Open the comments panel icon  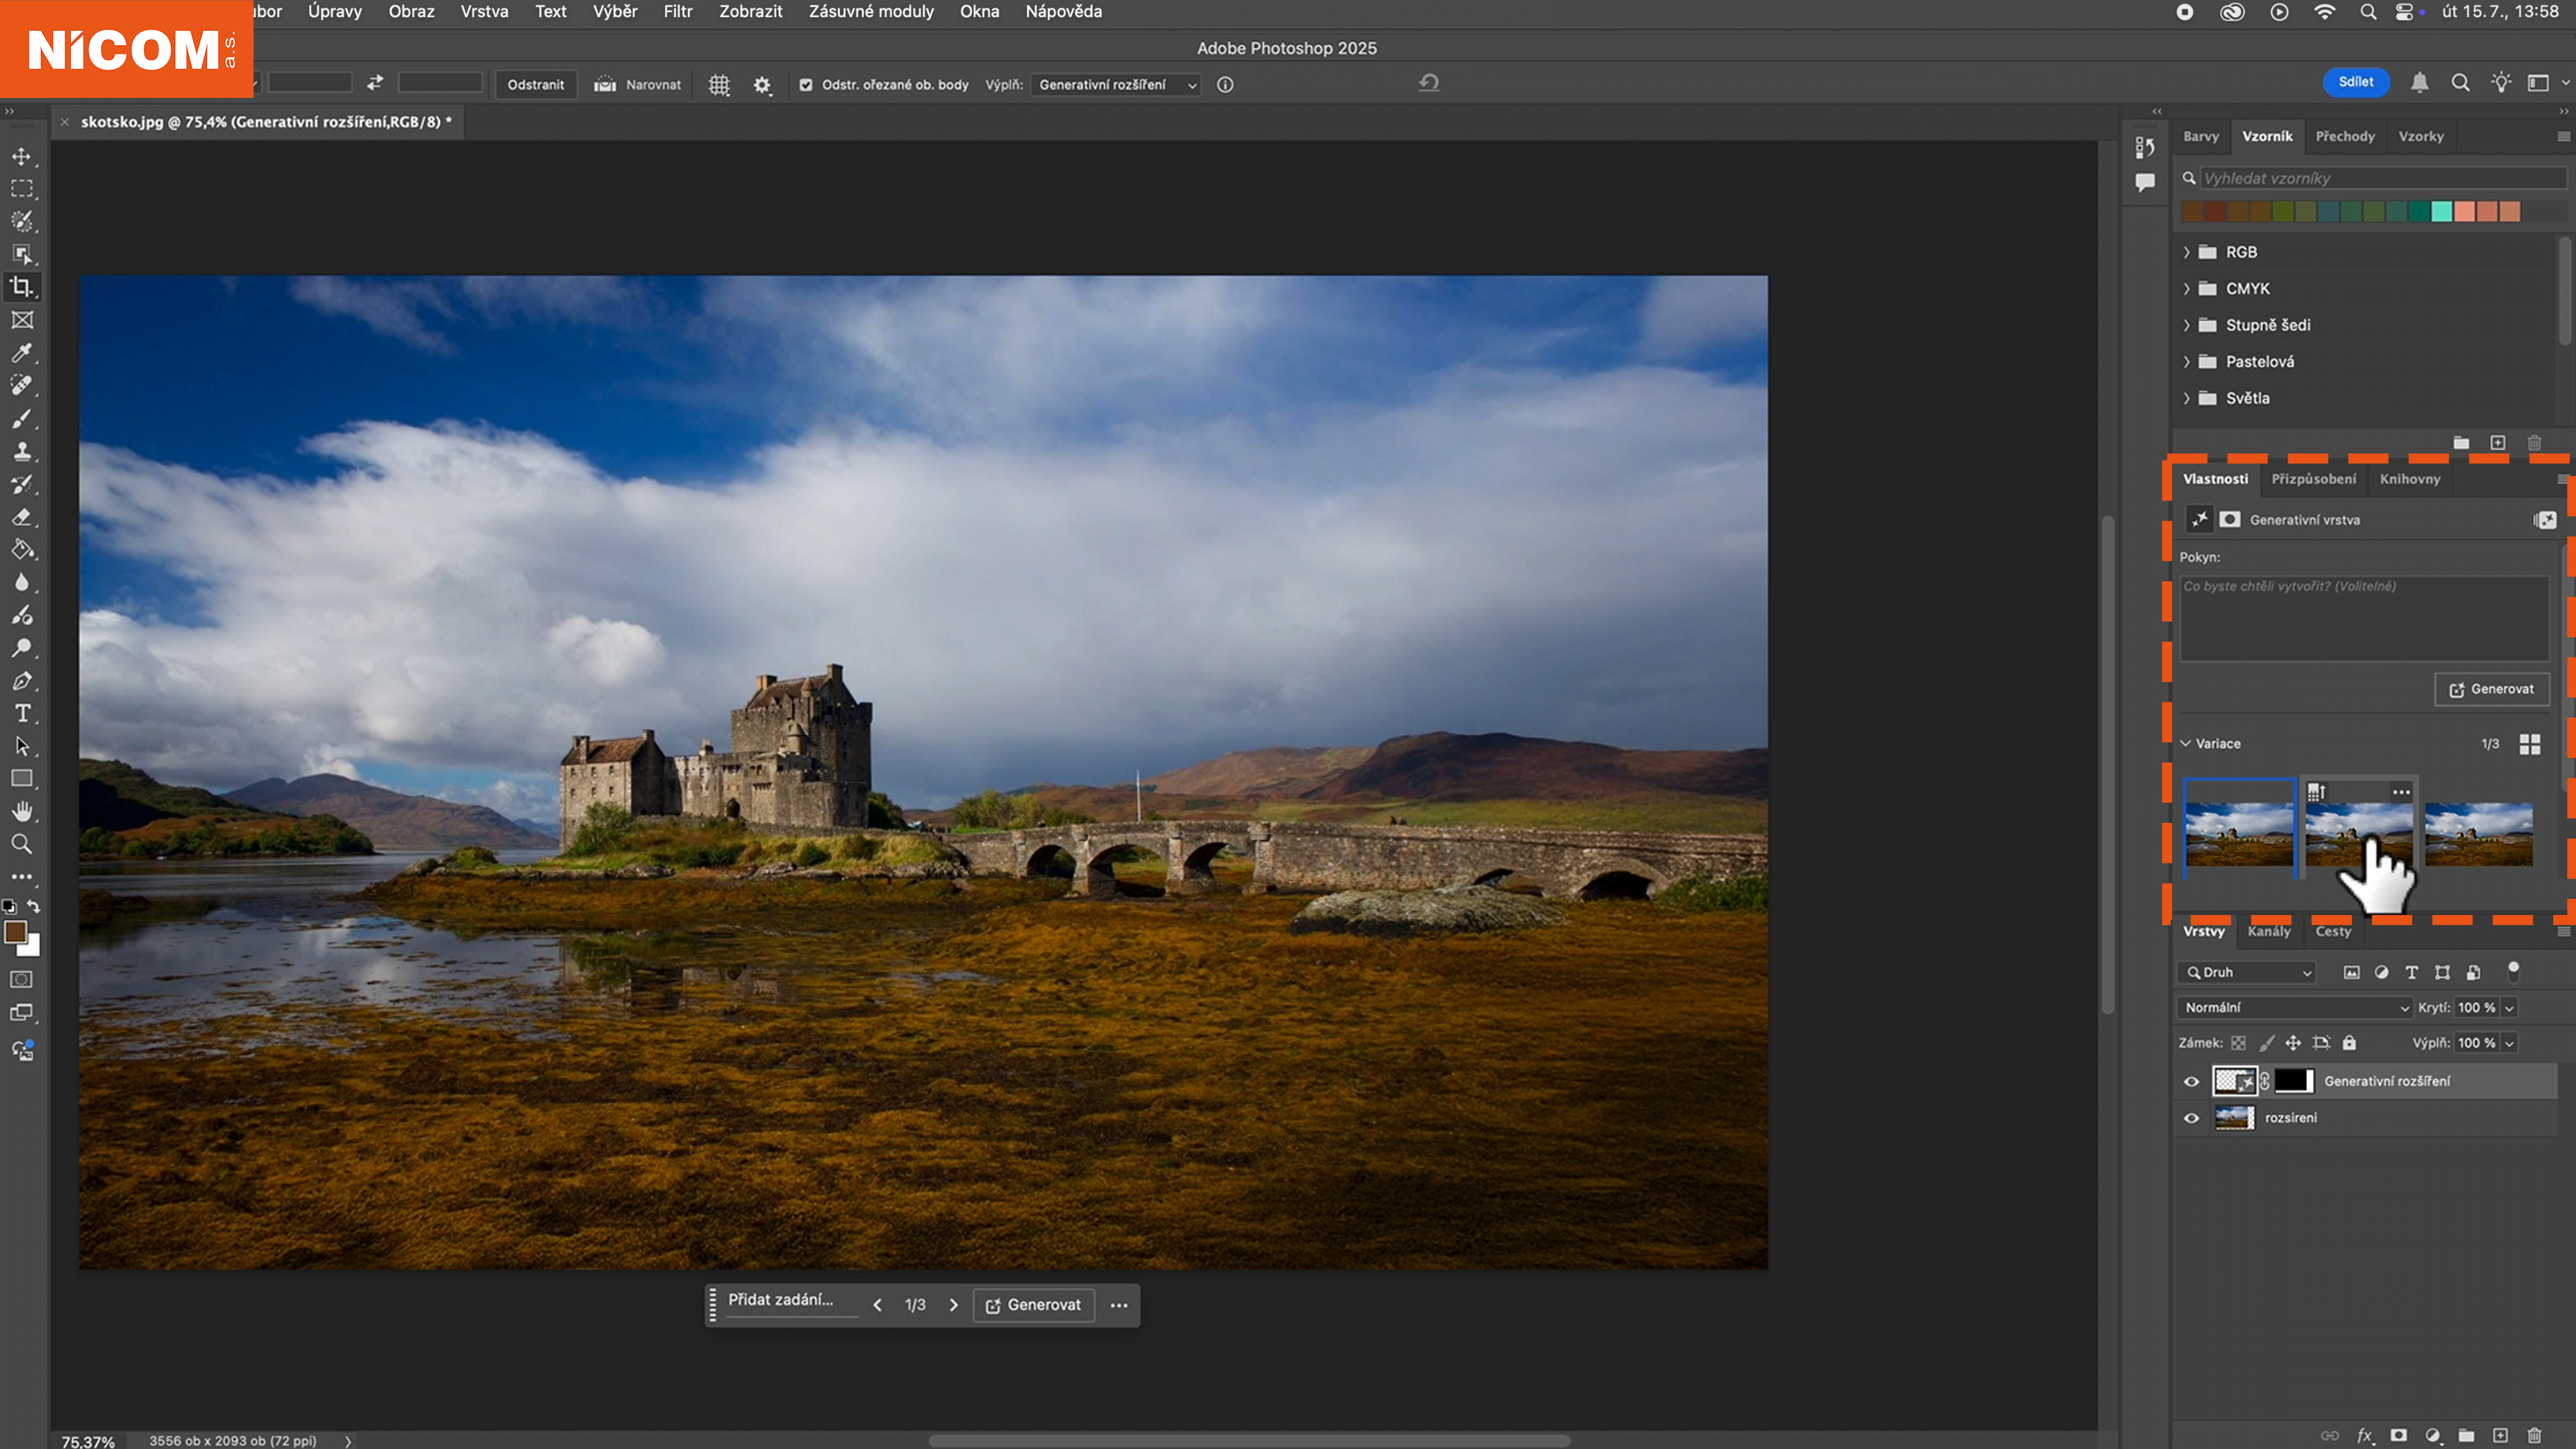2145,183
